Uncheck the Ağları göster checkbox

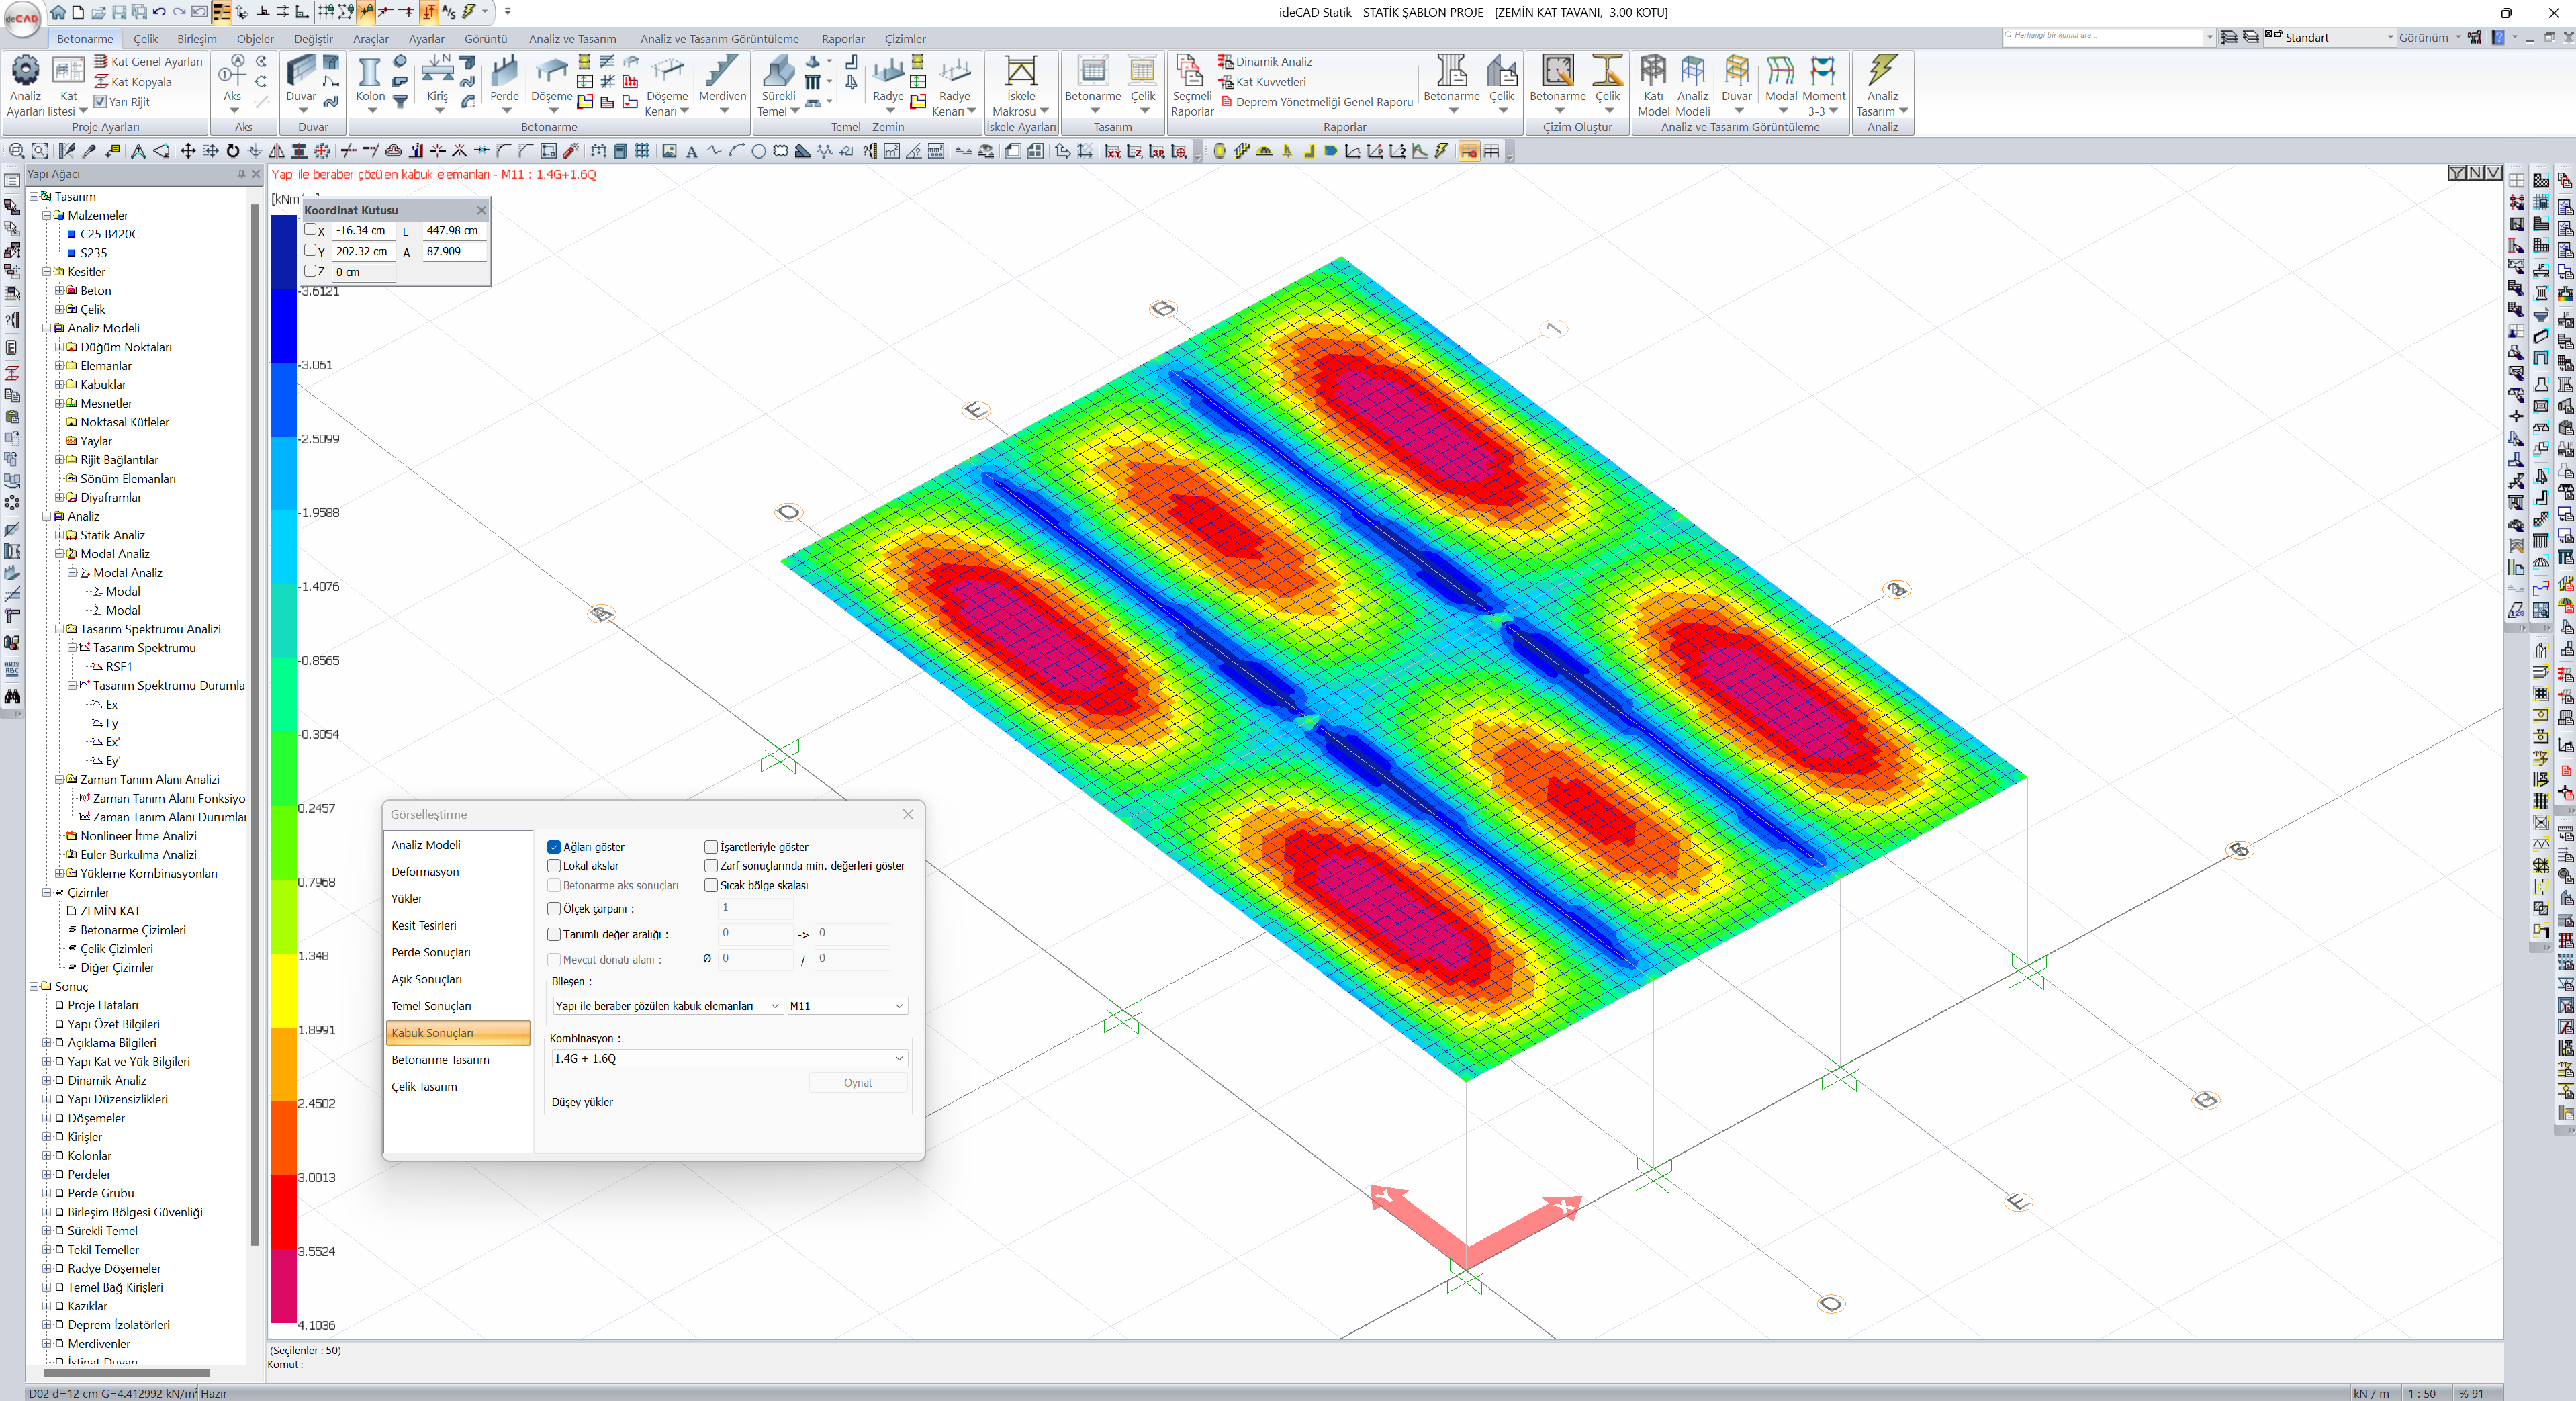(x=554, y=847)
